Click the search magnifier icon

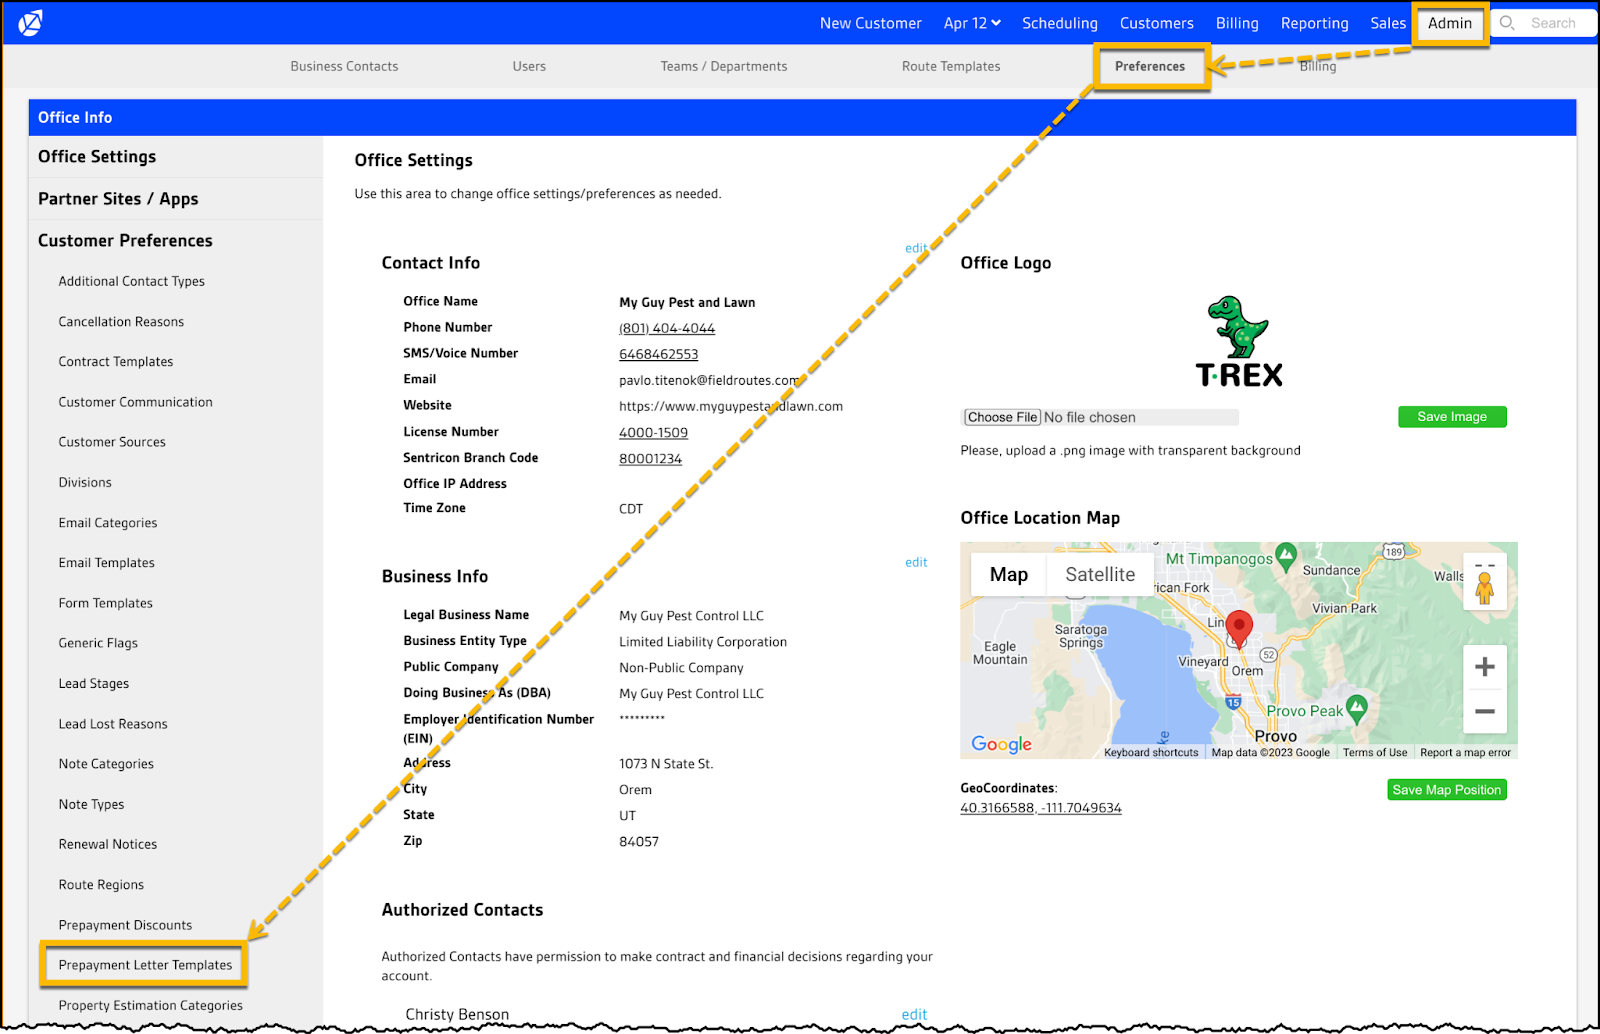pyautogui.click(x=1507, y=23)
